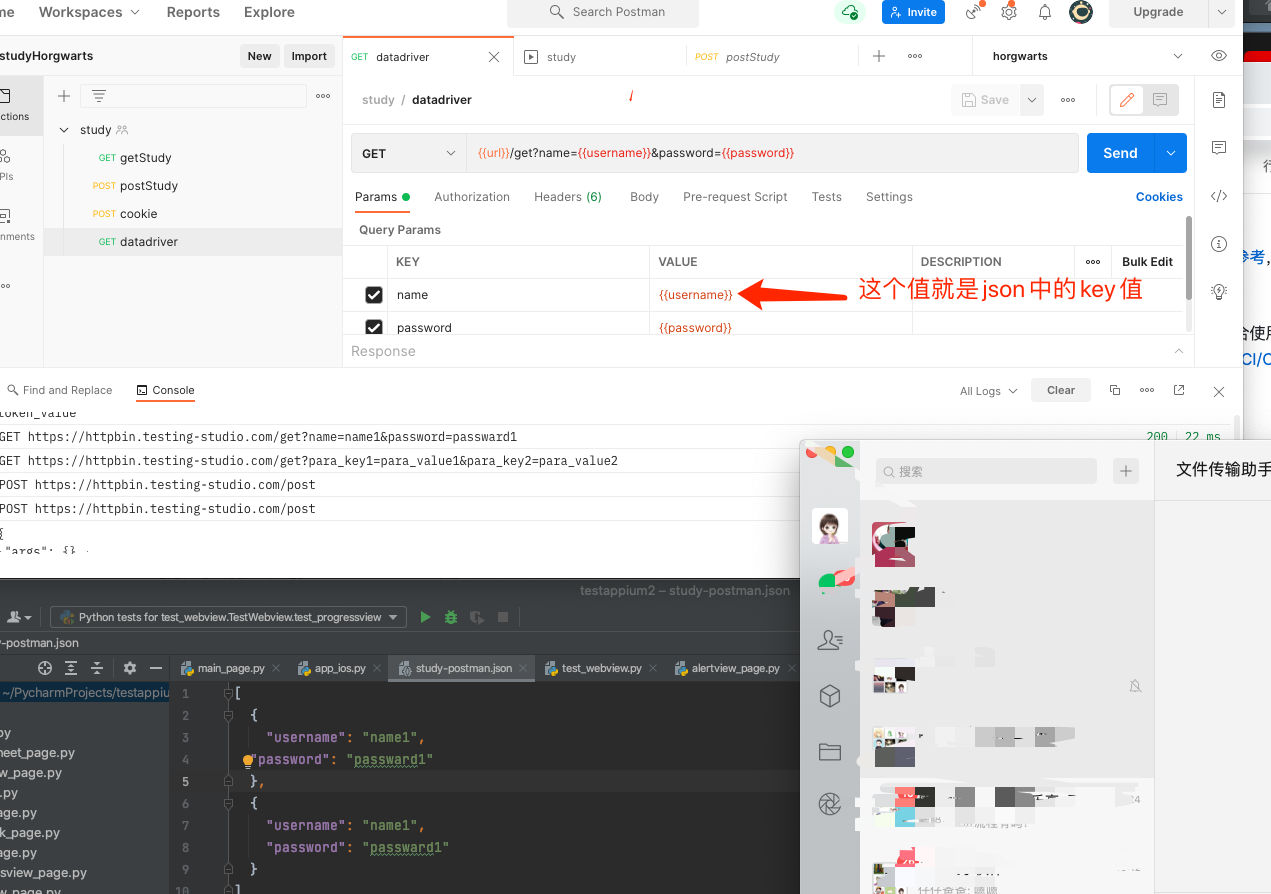Open horgwarts environment selector
Viewport: 1271px width, 894px height.
[1087, 56]
